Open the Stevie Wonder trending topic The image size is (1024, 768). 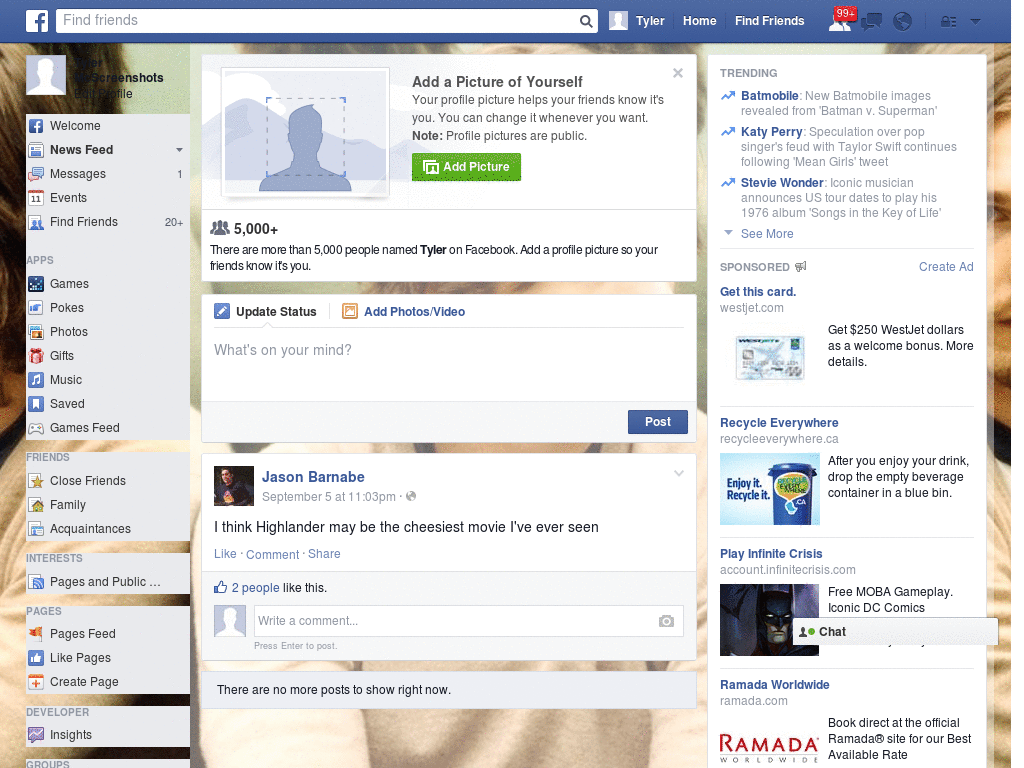pyautogui.click(x=782, y=183)
